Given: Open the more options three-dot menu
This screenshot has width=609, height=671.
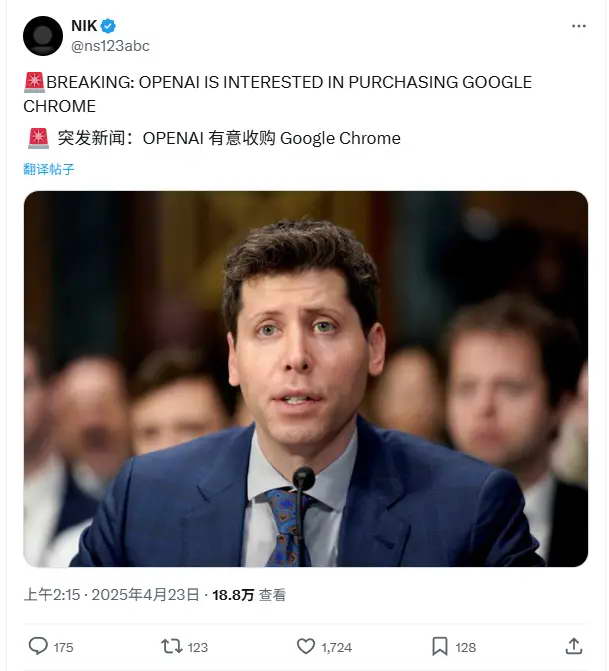Looking at the screenshot, I should (x=579, y=26).
